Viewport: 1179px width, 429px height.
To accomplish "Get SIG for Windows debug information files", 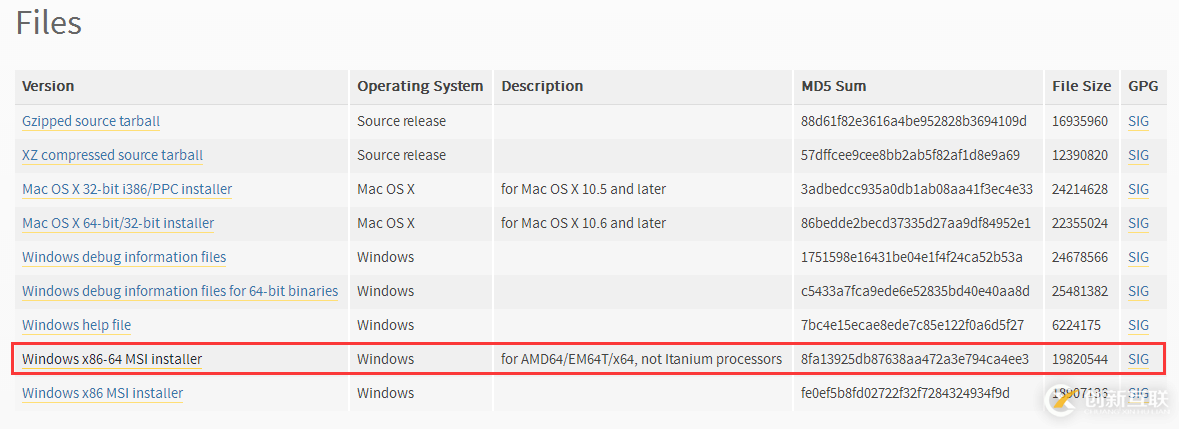I will click(1138, 257).
